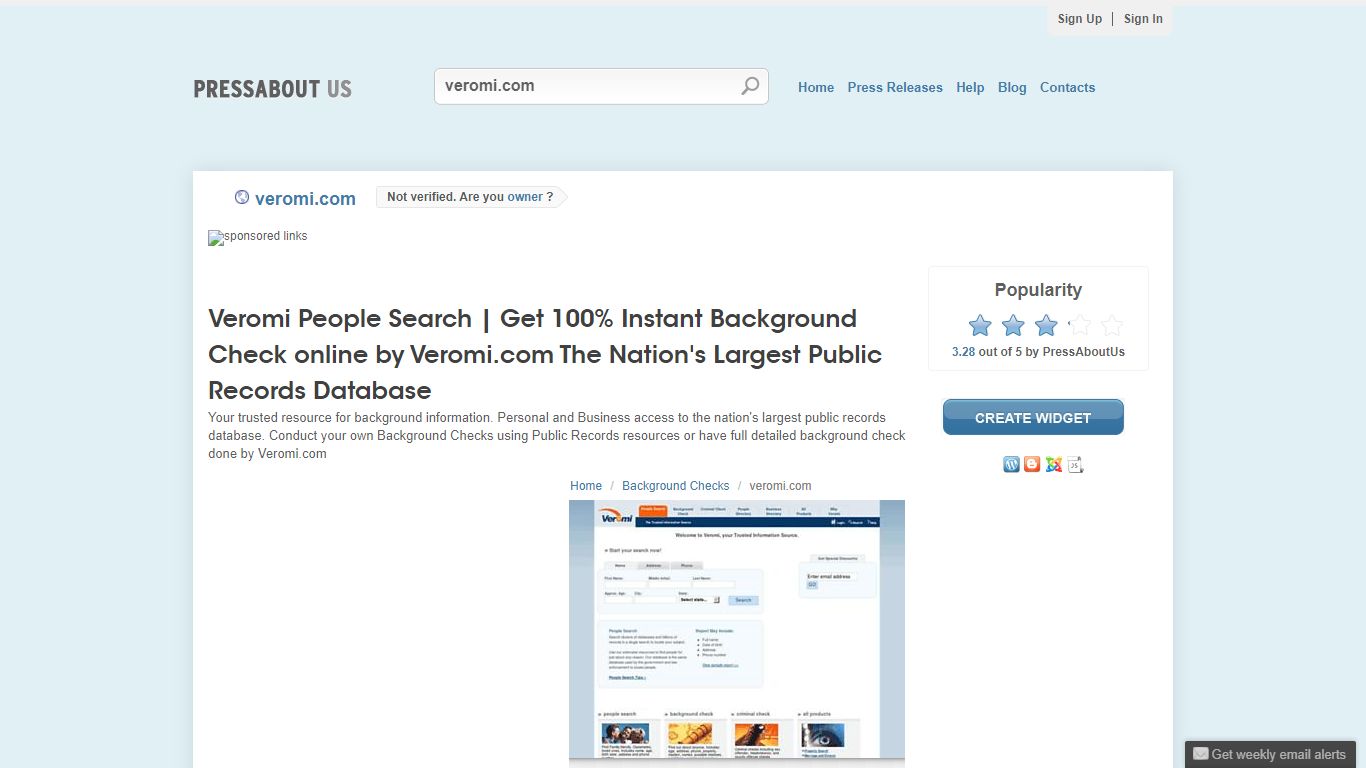The width and height of the screenshot is (1366, 768).
Task: Click Home in the breadcrumb
Action: [586, 486]
